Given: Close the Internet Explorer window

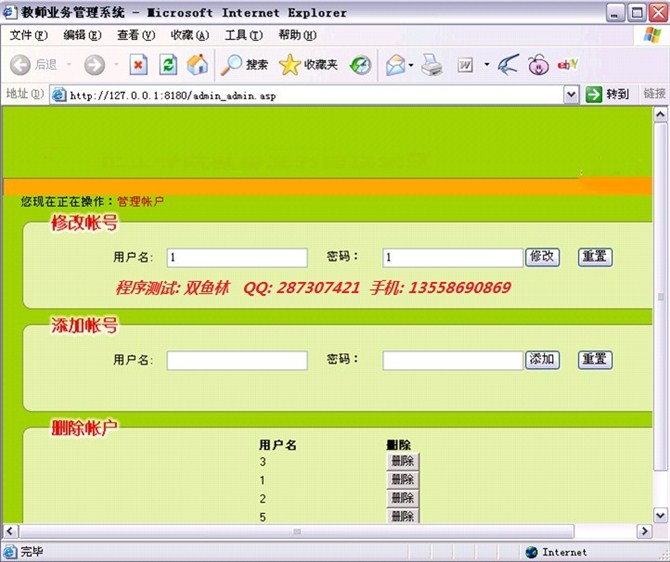Looking at the screenshot, I should 658,13.
